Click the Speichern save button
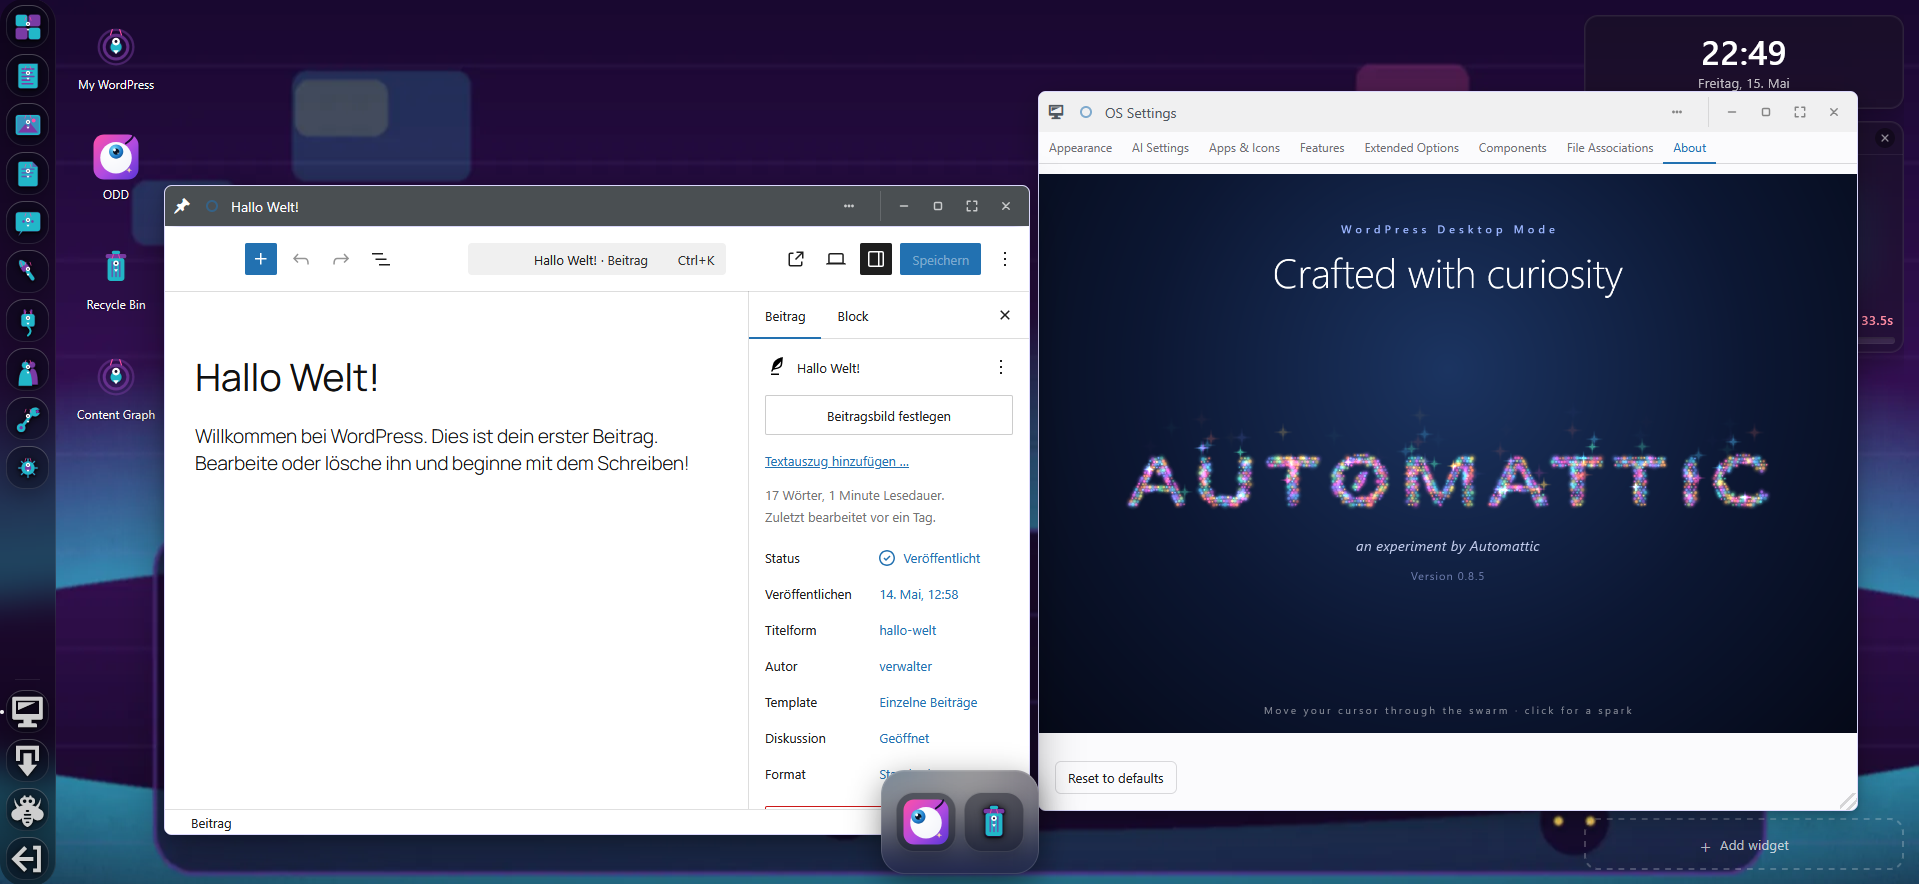The width and height of the screenshot is (1919, 884). click(940, 259)
